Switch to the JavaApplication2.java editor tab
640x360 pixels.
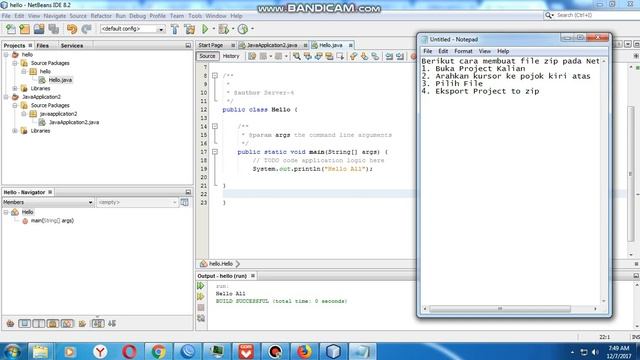[272, 45]
